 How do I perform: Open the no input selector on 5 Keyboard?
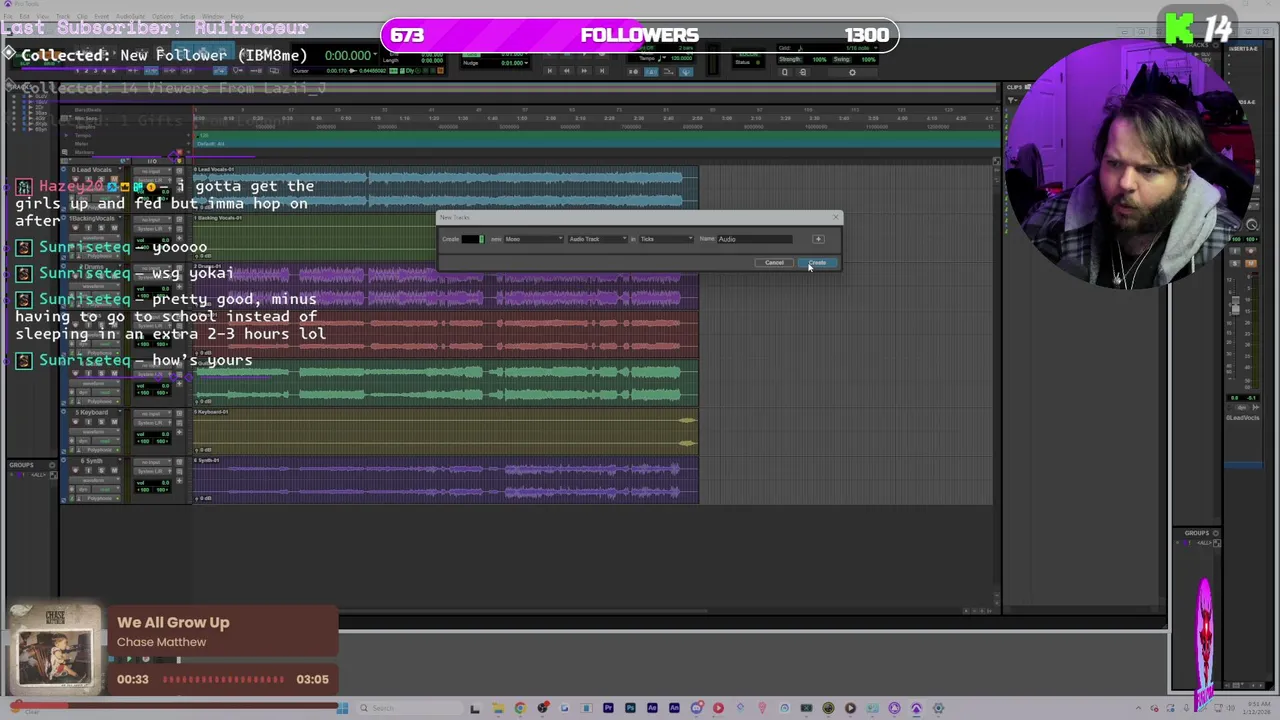point(152,414)
